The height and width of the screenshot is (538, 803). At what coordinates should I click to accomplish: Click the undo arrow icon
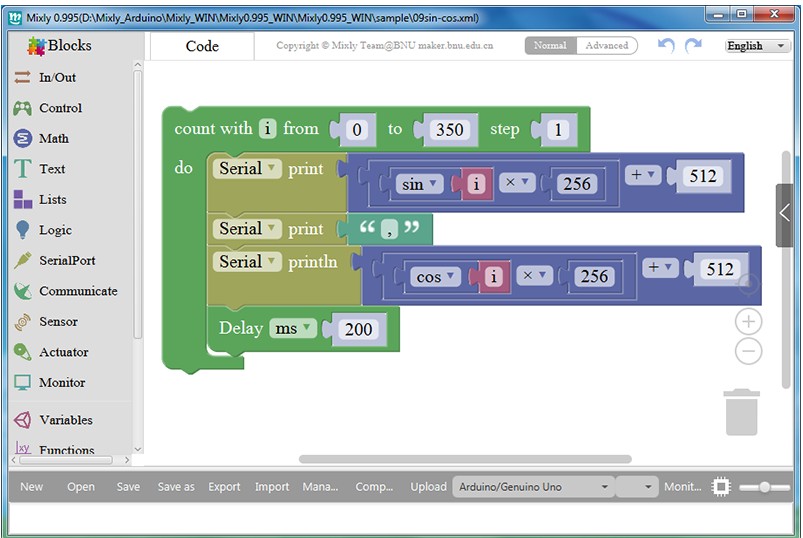coord(666,46)
